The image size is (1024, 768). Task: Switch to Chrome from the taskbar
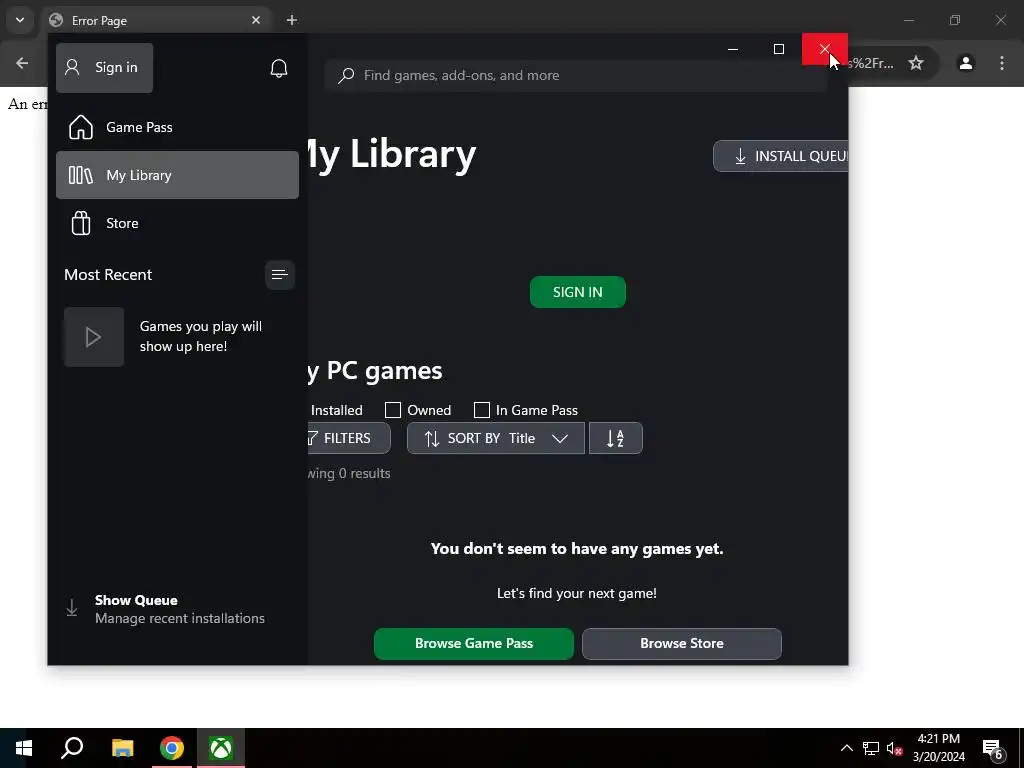point(172,748)
